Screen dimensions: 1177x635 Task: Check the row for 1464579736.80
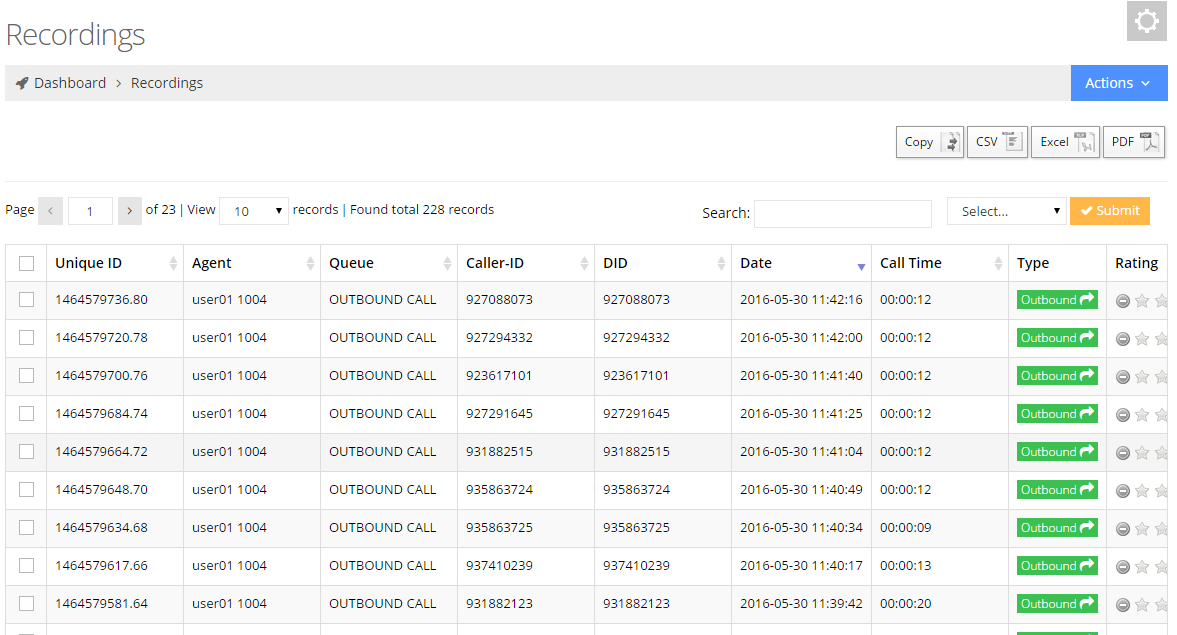coord(27,300)
